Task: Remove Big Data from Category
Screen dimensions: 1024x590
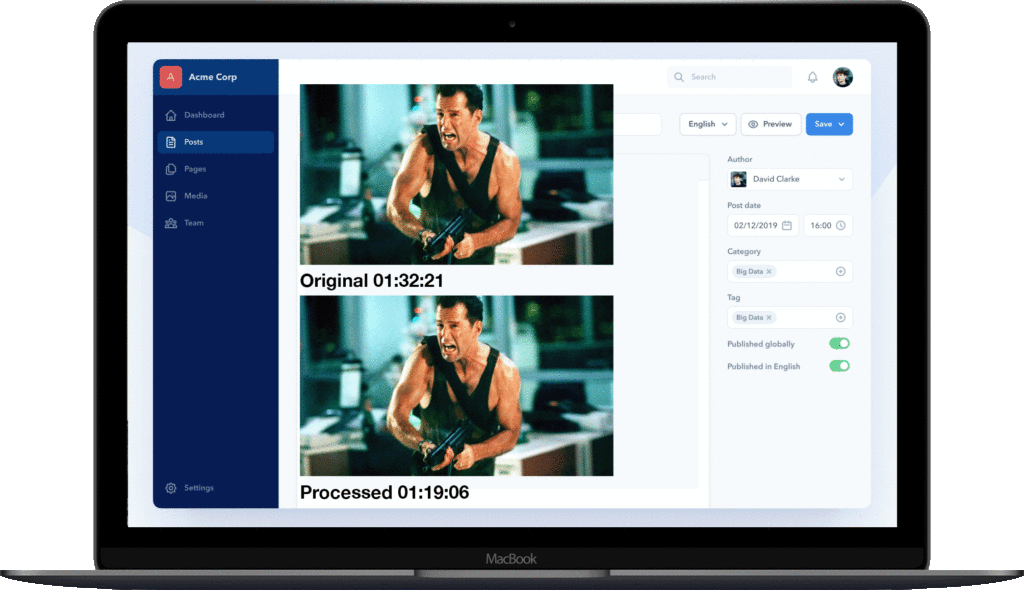Action: coord(769,272)
